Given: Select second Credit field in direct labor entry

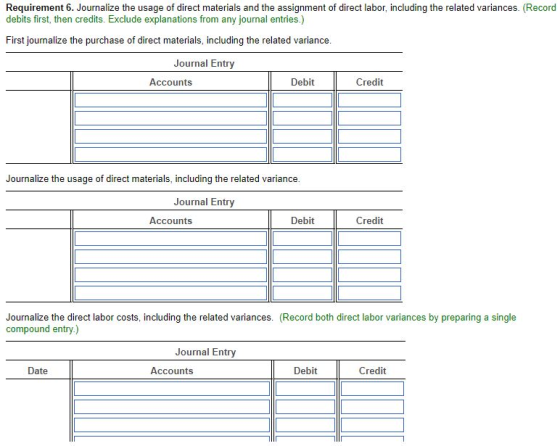Looking at the screenshot, I should pos(372,407).
